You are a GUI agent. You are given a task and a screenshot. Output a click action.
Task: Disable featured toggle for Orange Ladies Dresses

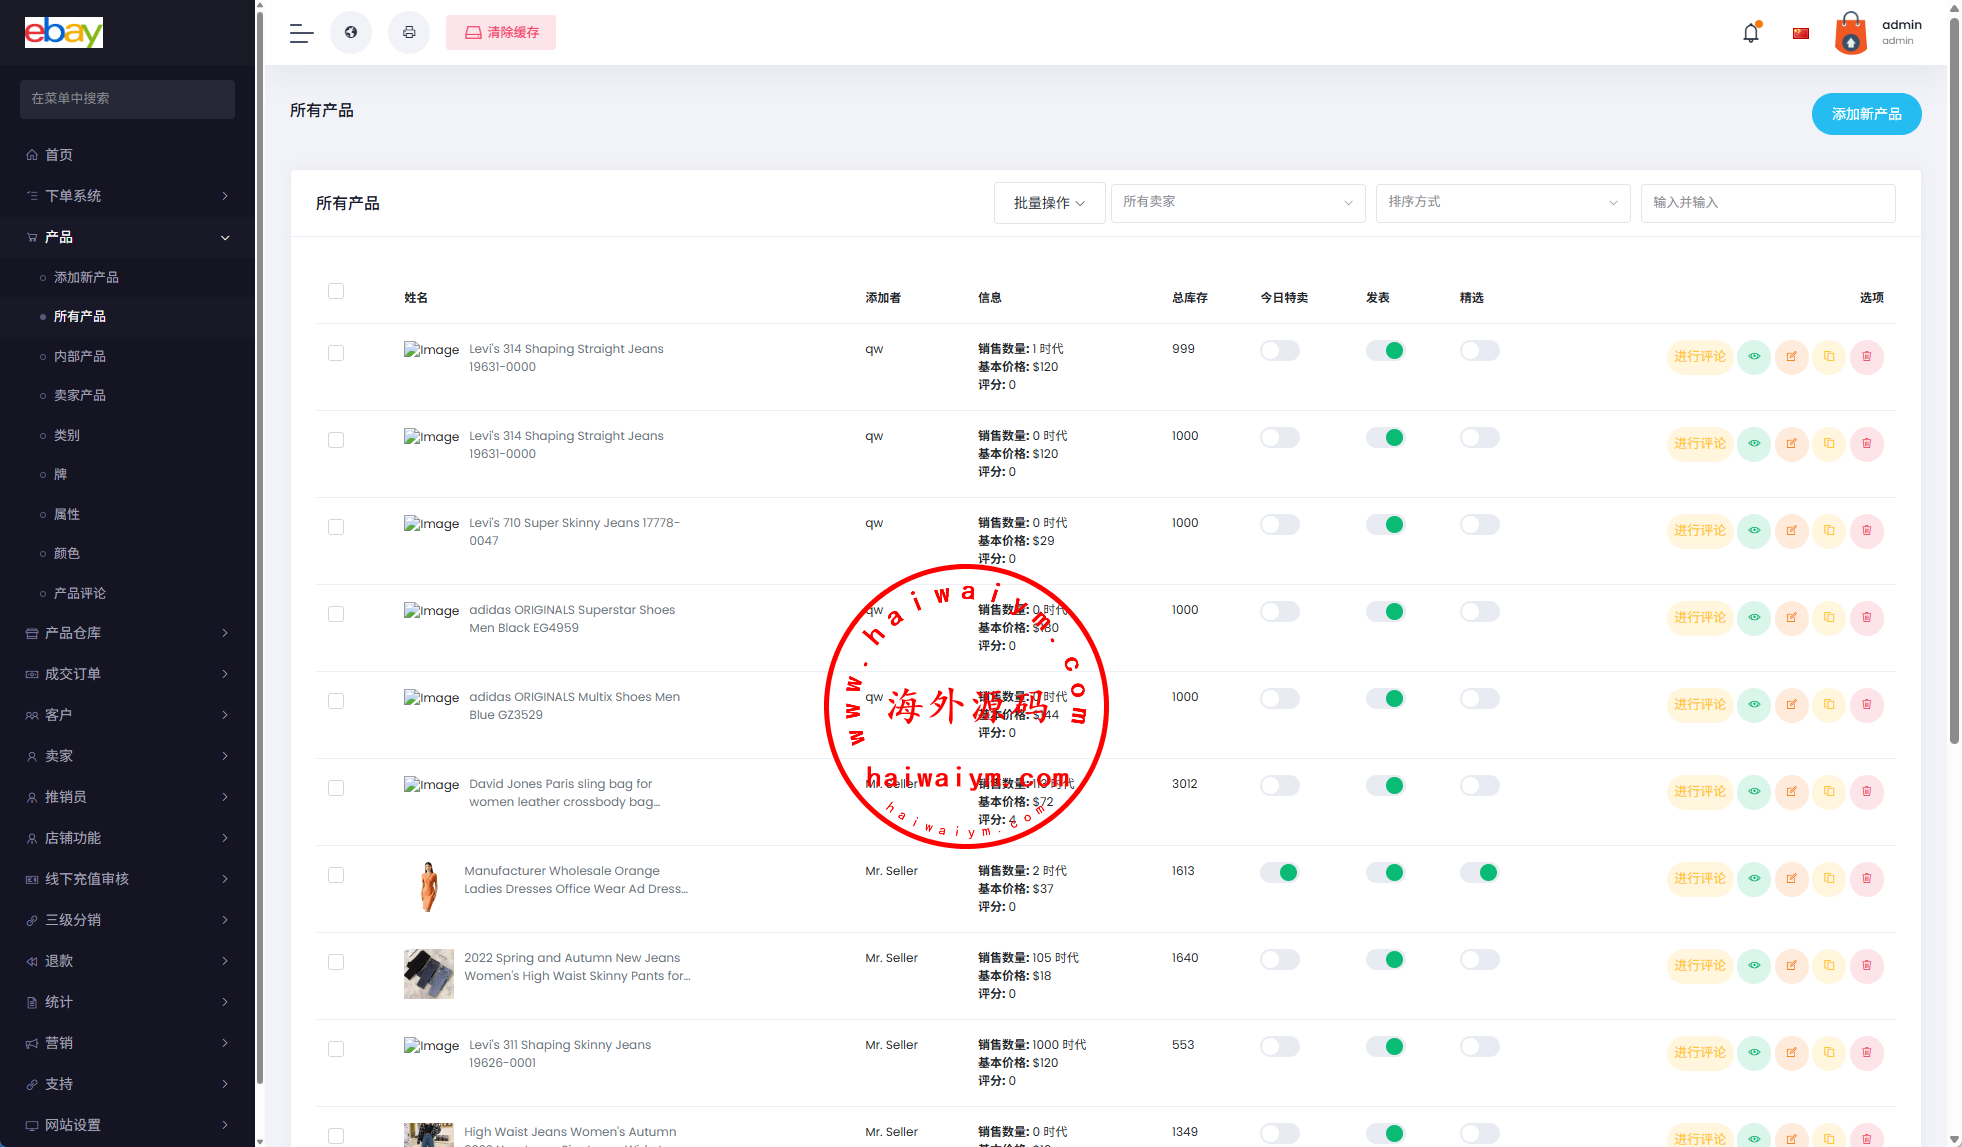tap(1479, 873)
